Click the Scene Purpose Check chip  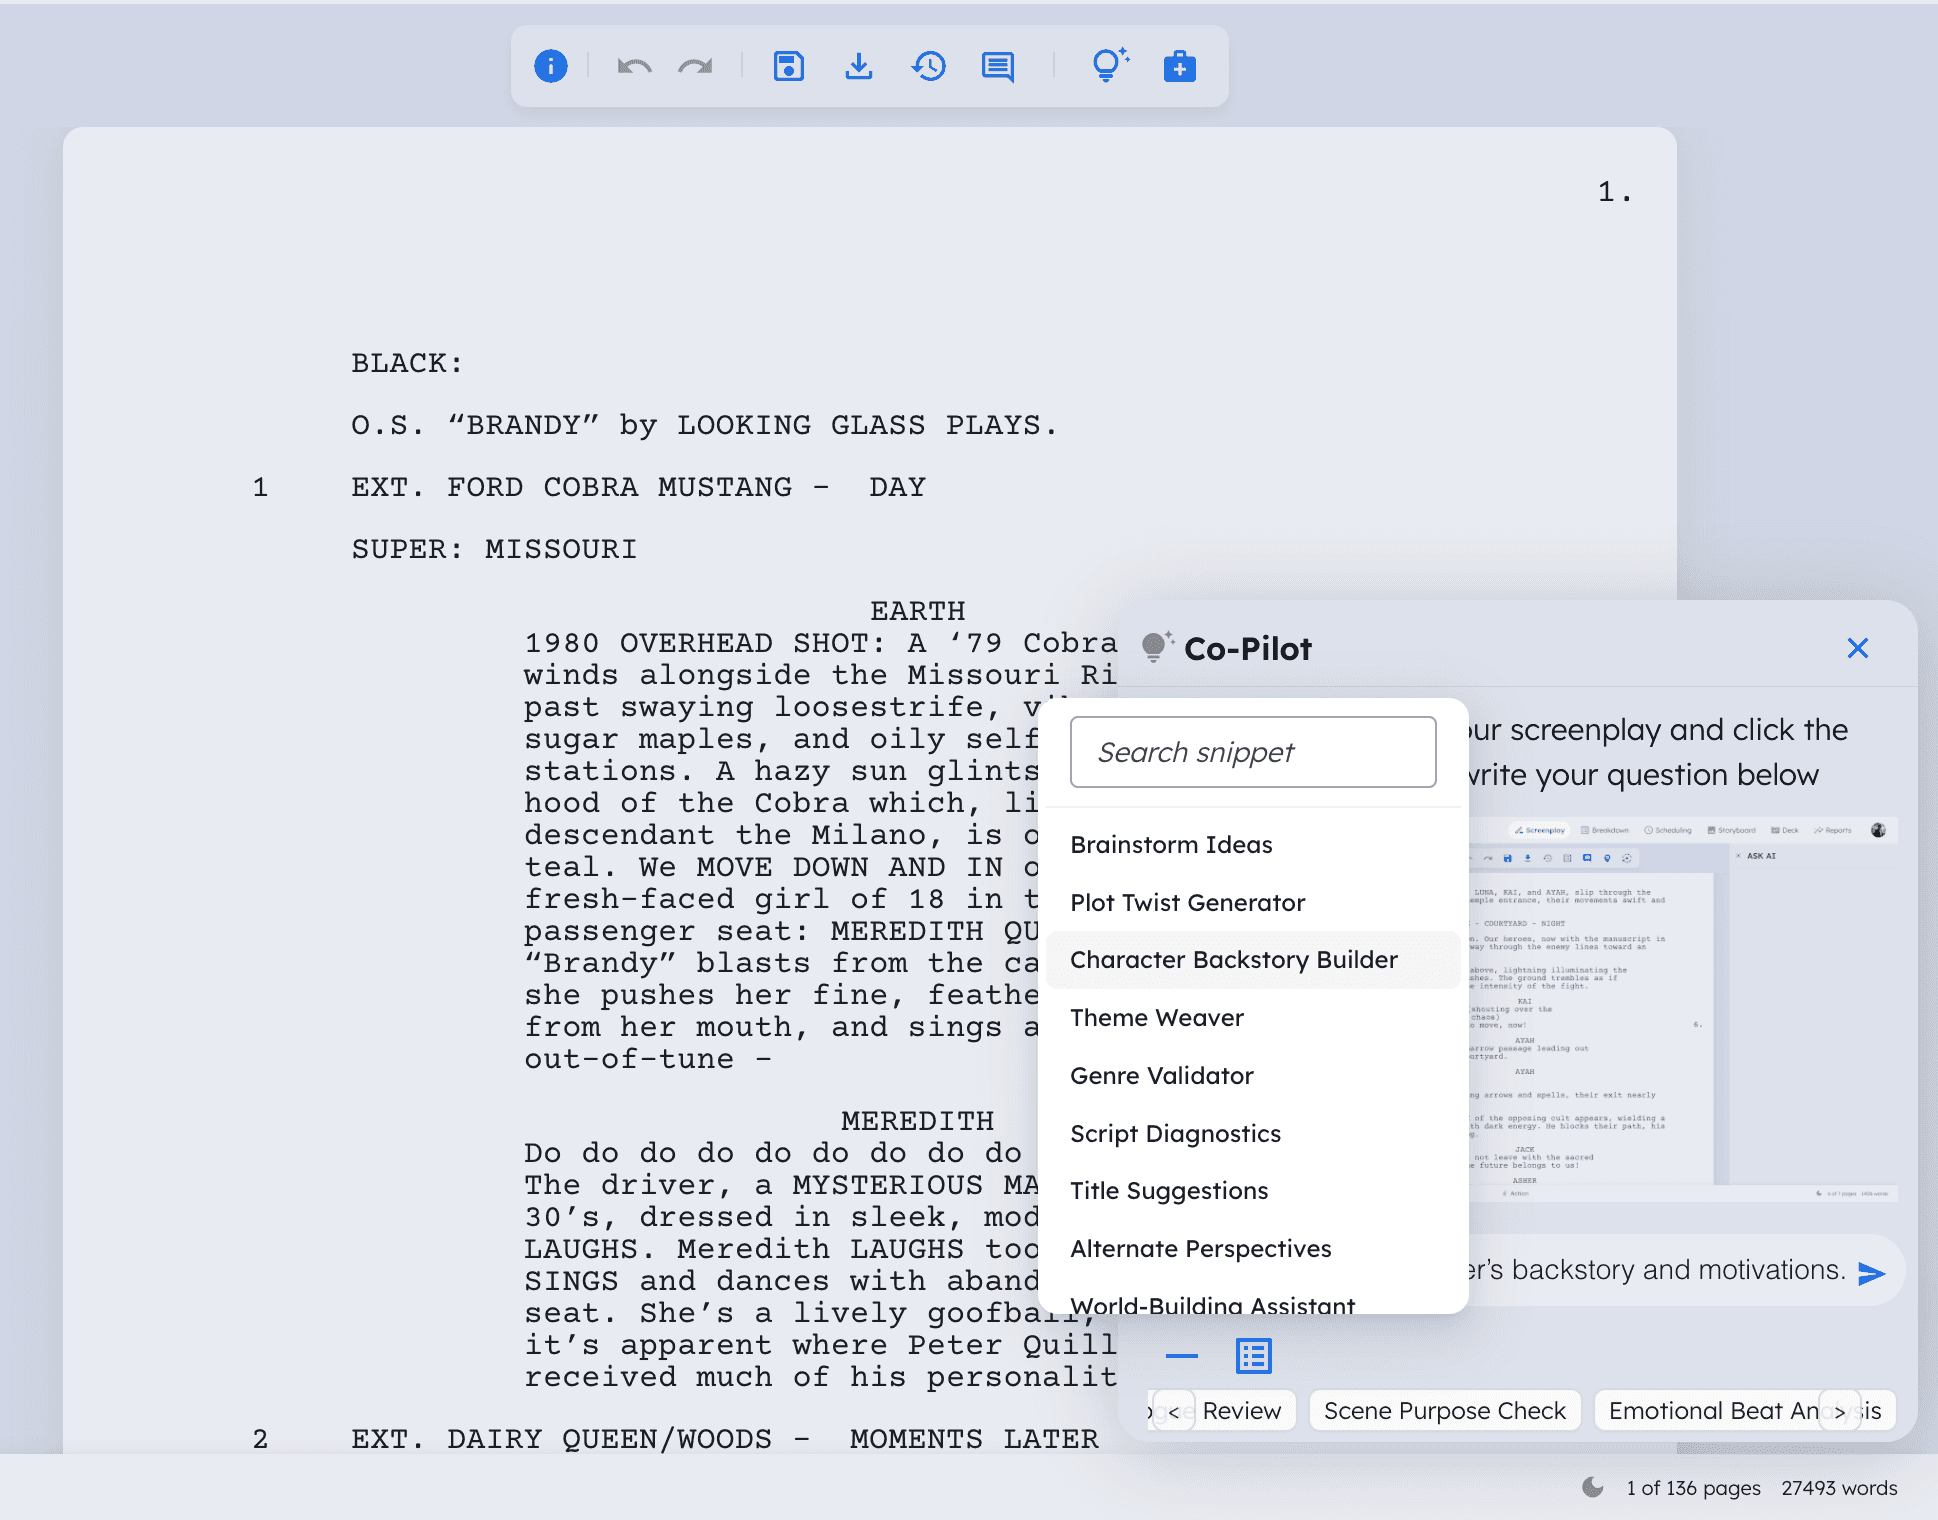coord(1444,1411)
